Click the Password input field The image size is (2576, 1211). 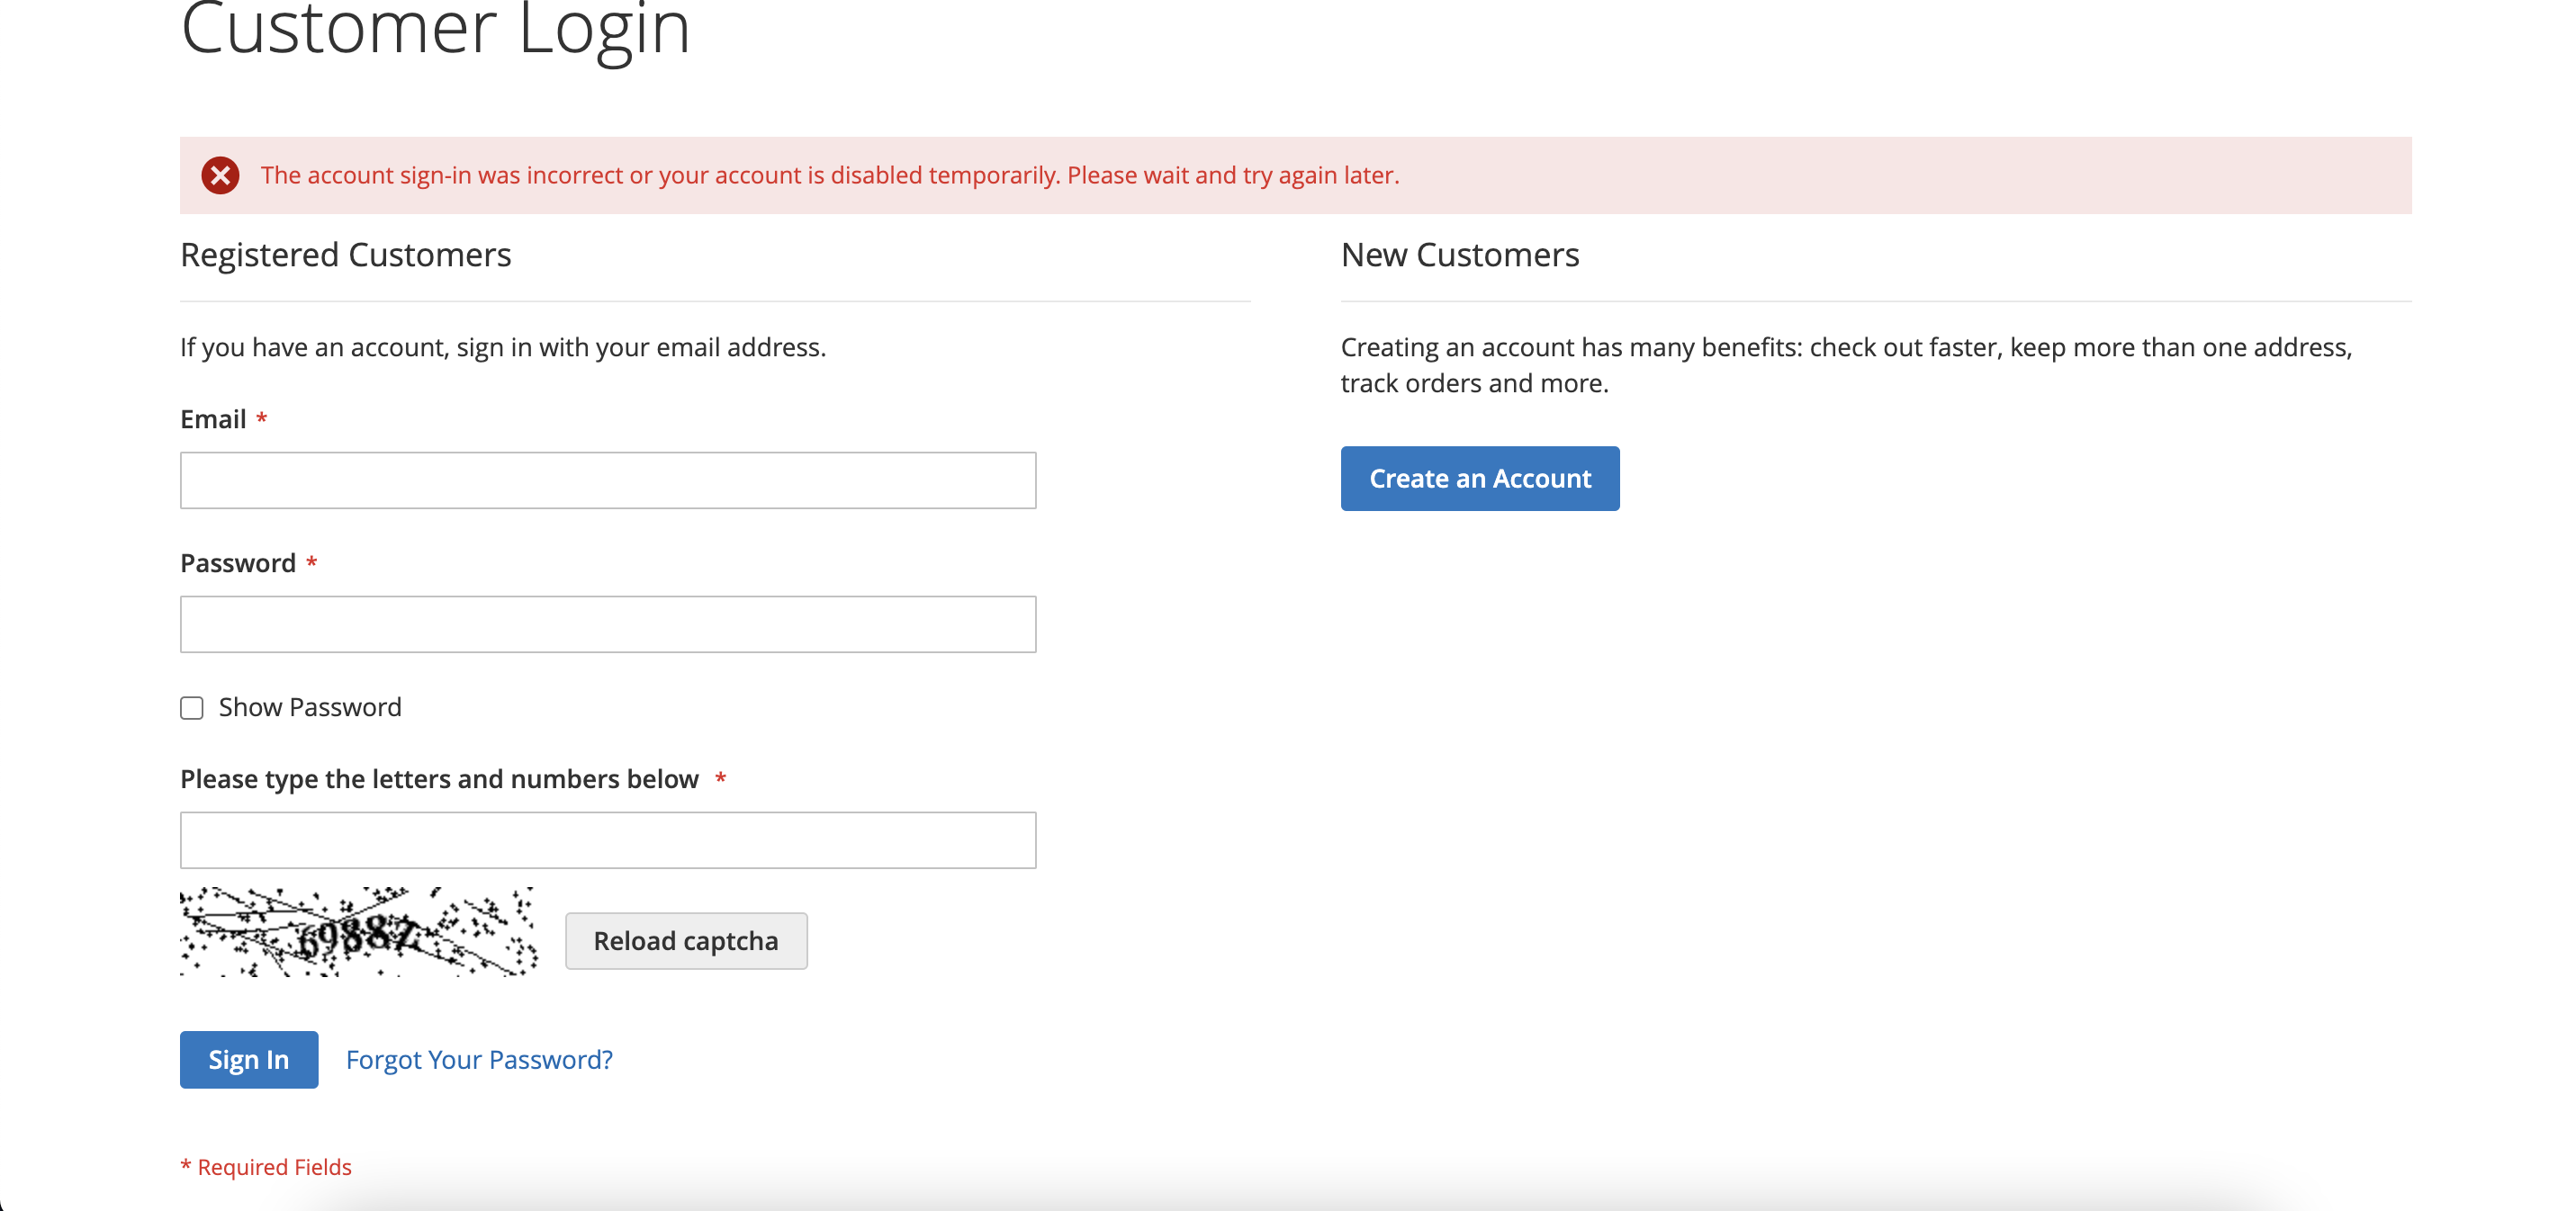[x=607, y=624]
